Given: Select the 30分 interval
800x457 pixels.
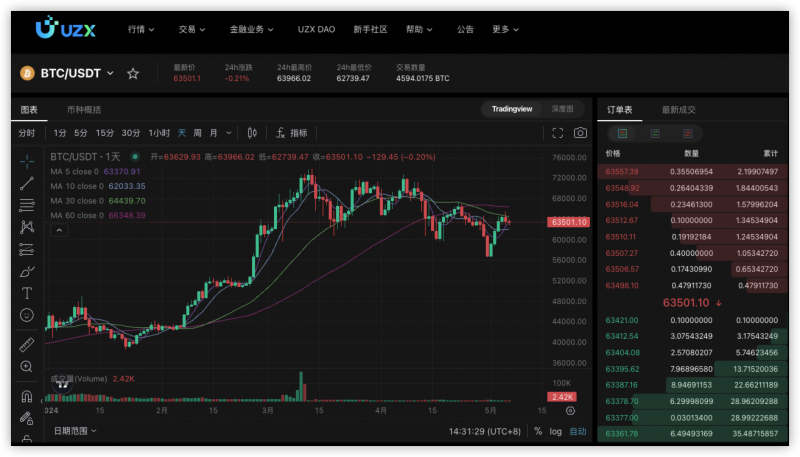Looking at the screenshot, I should pyautogui.click(x=131, y=133).
